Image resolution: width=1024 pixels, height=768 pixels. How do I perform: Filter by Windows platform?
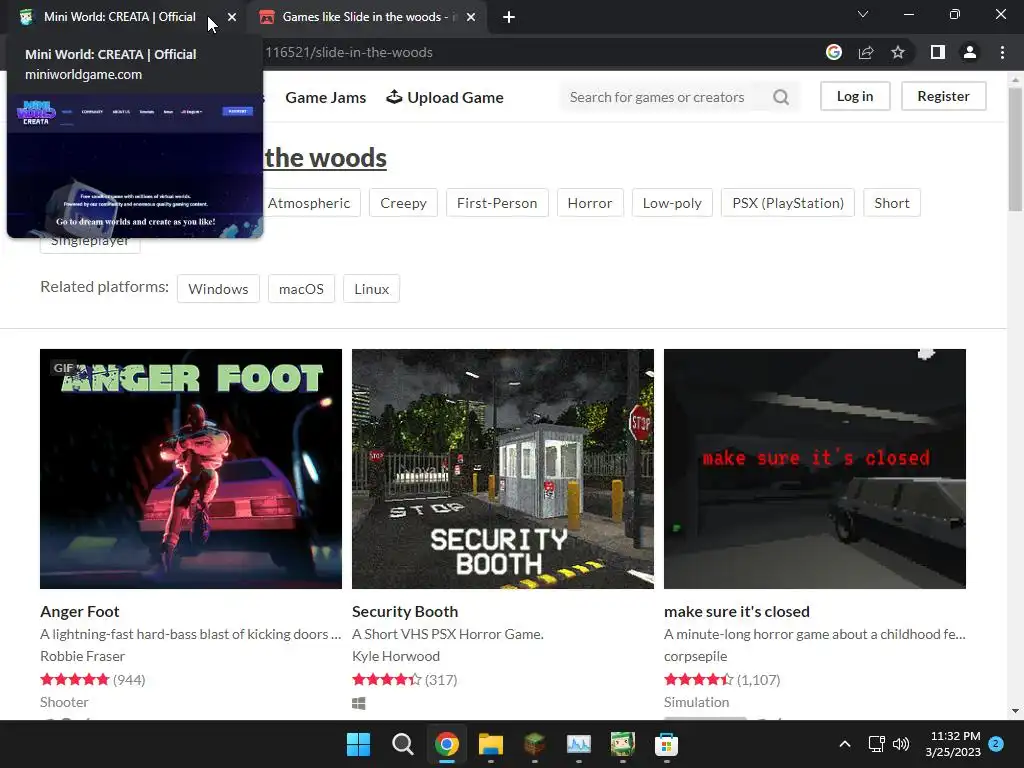point(218,289)
